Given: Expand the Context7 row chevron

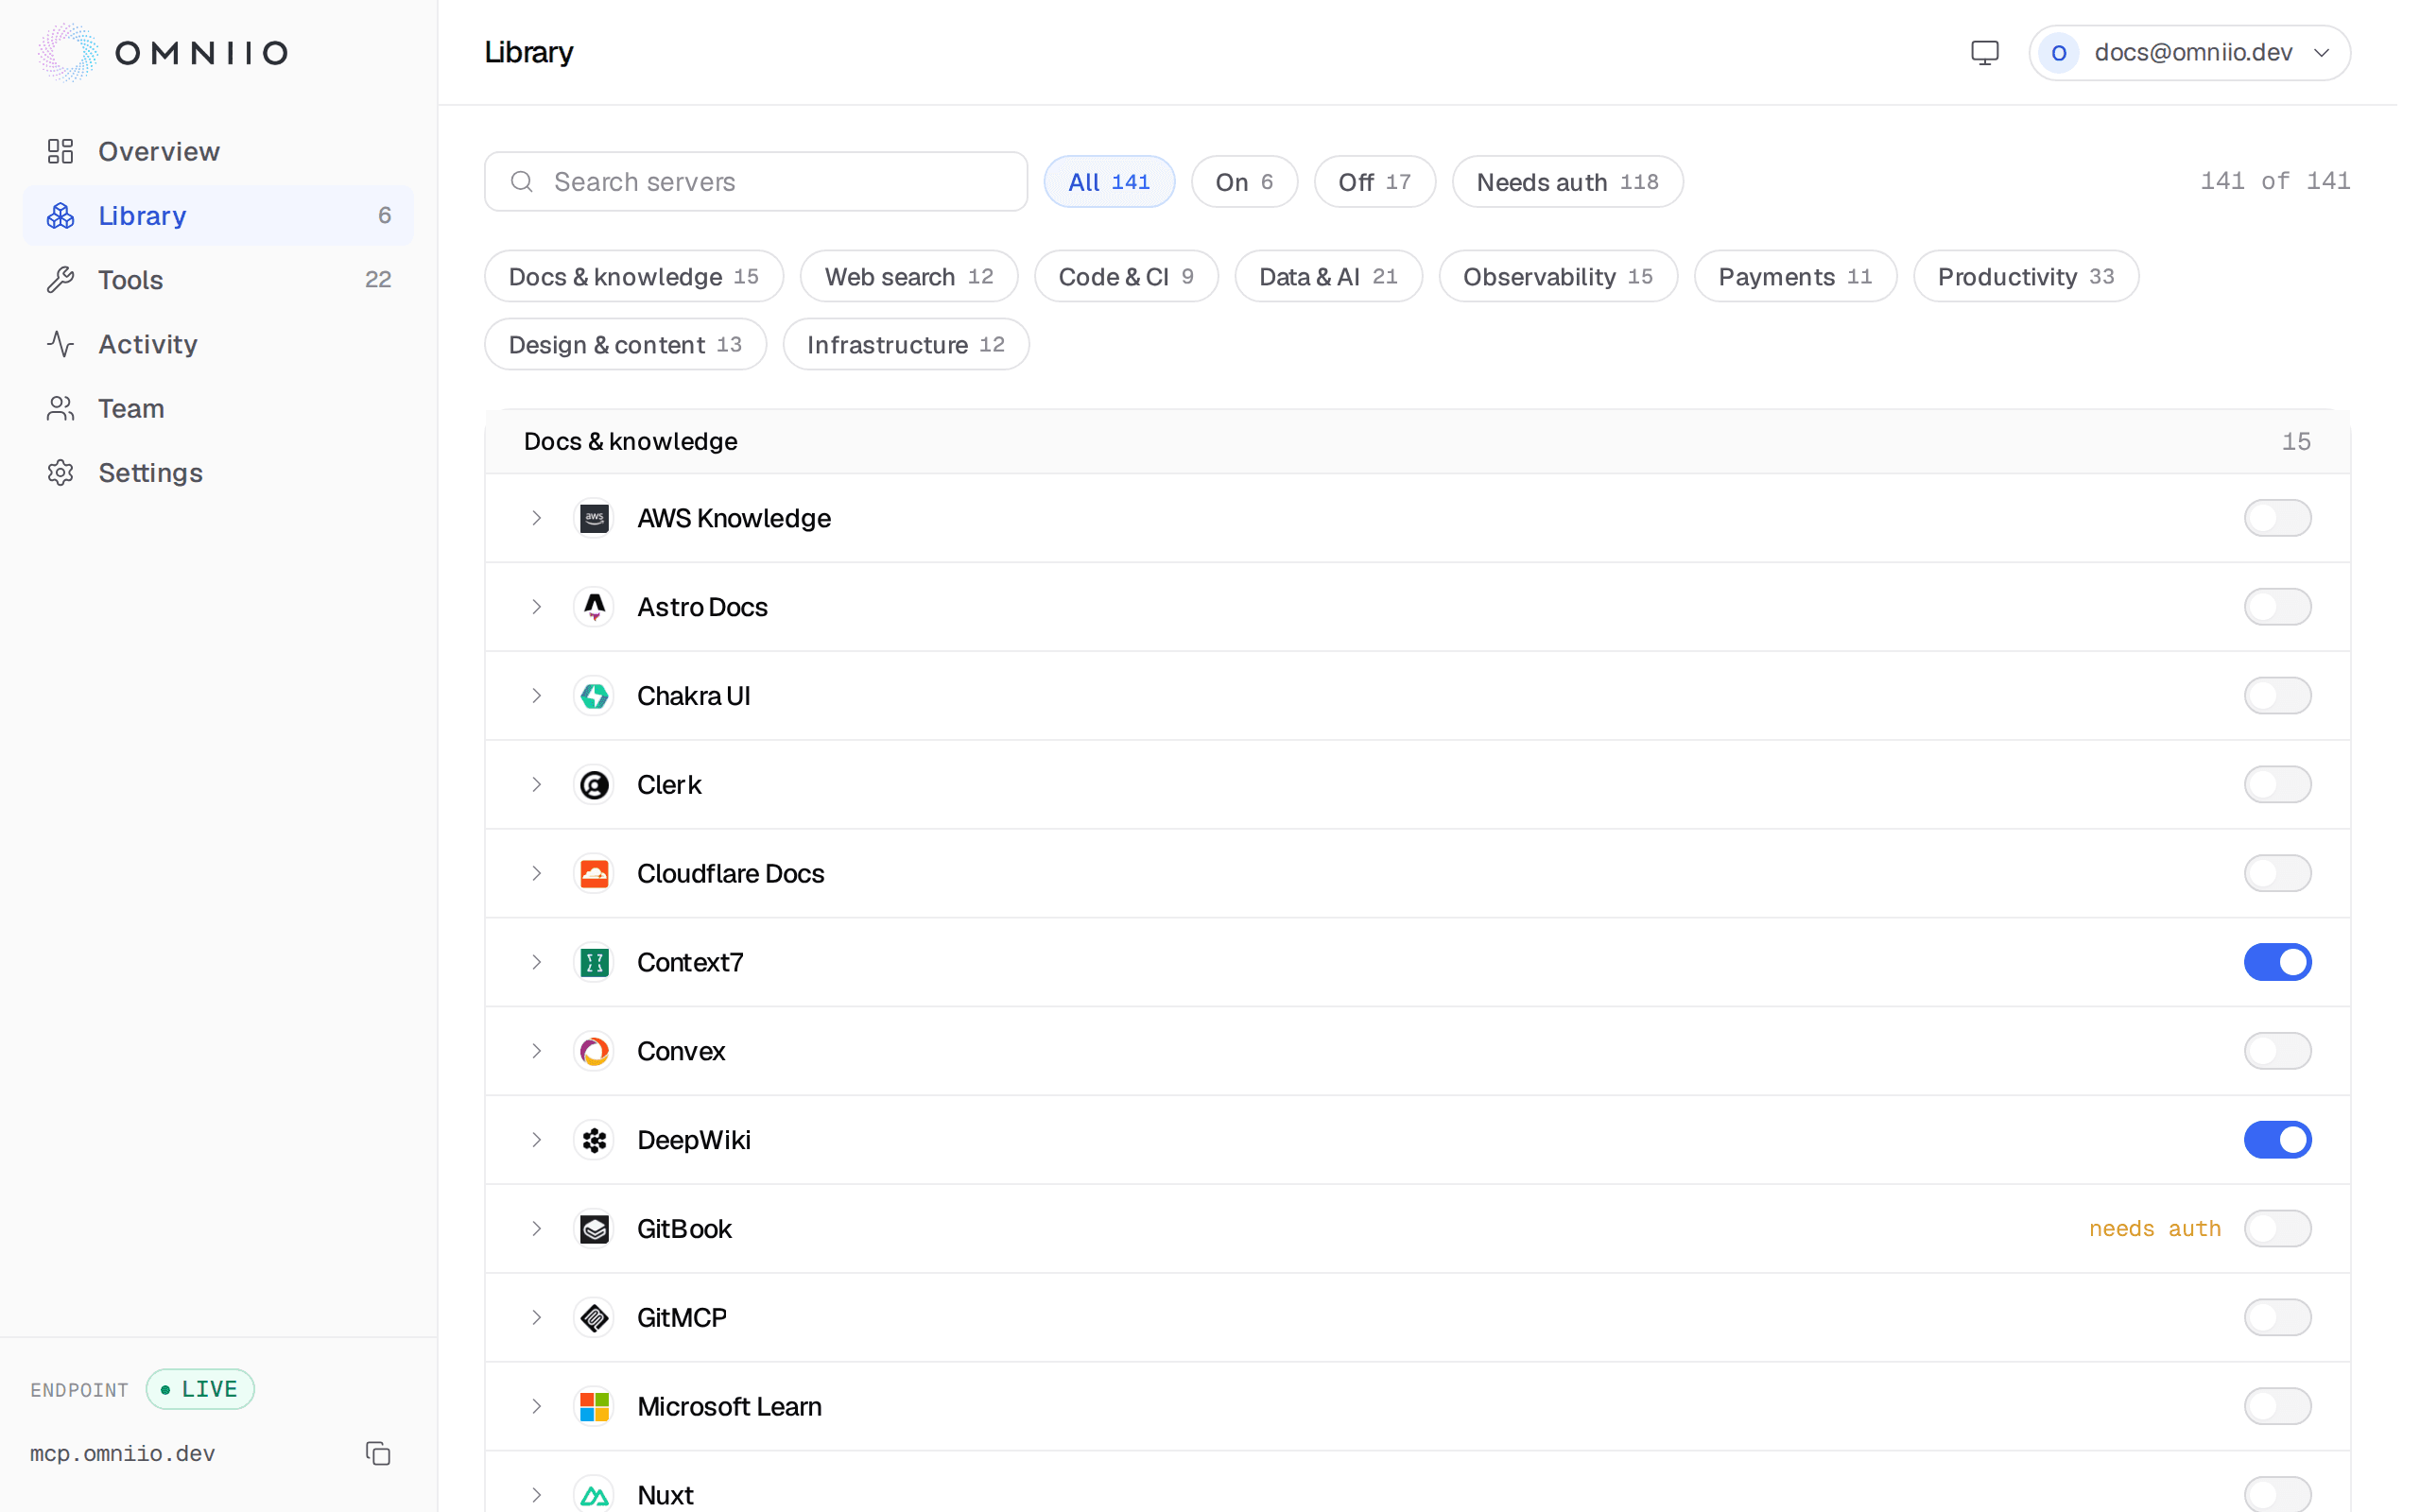Looking at the screenshot, I should tap(536, 962).
